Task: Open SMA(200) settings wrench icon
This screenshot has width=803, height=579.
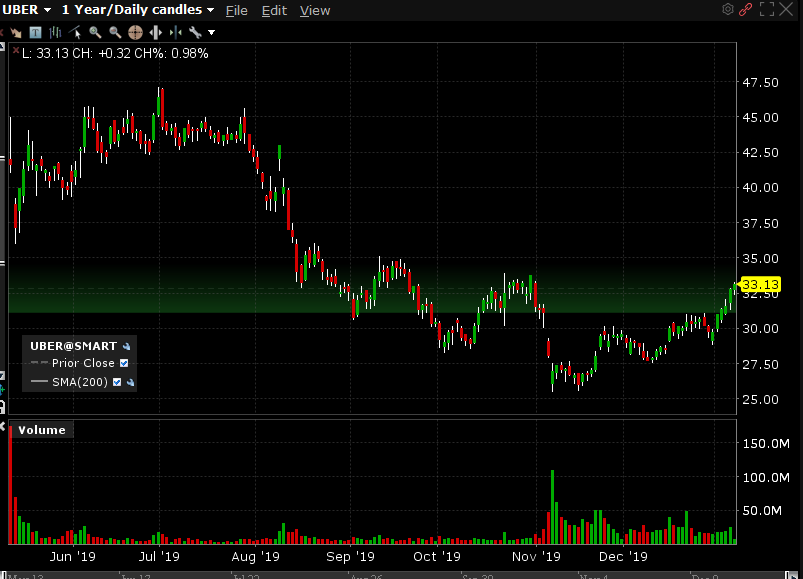Action: (130, 382)
